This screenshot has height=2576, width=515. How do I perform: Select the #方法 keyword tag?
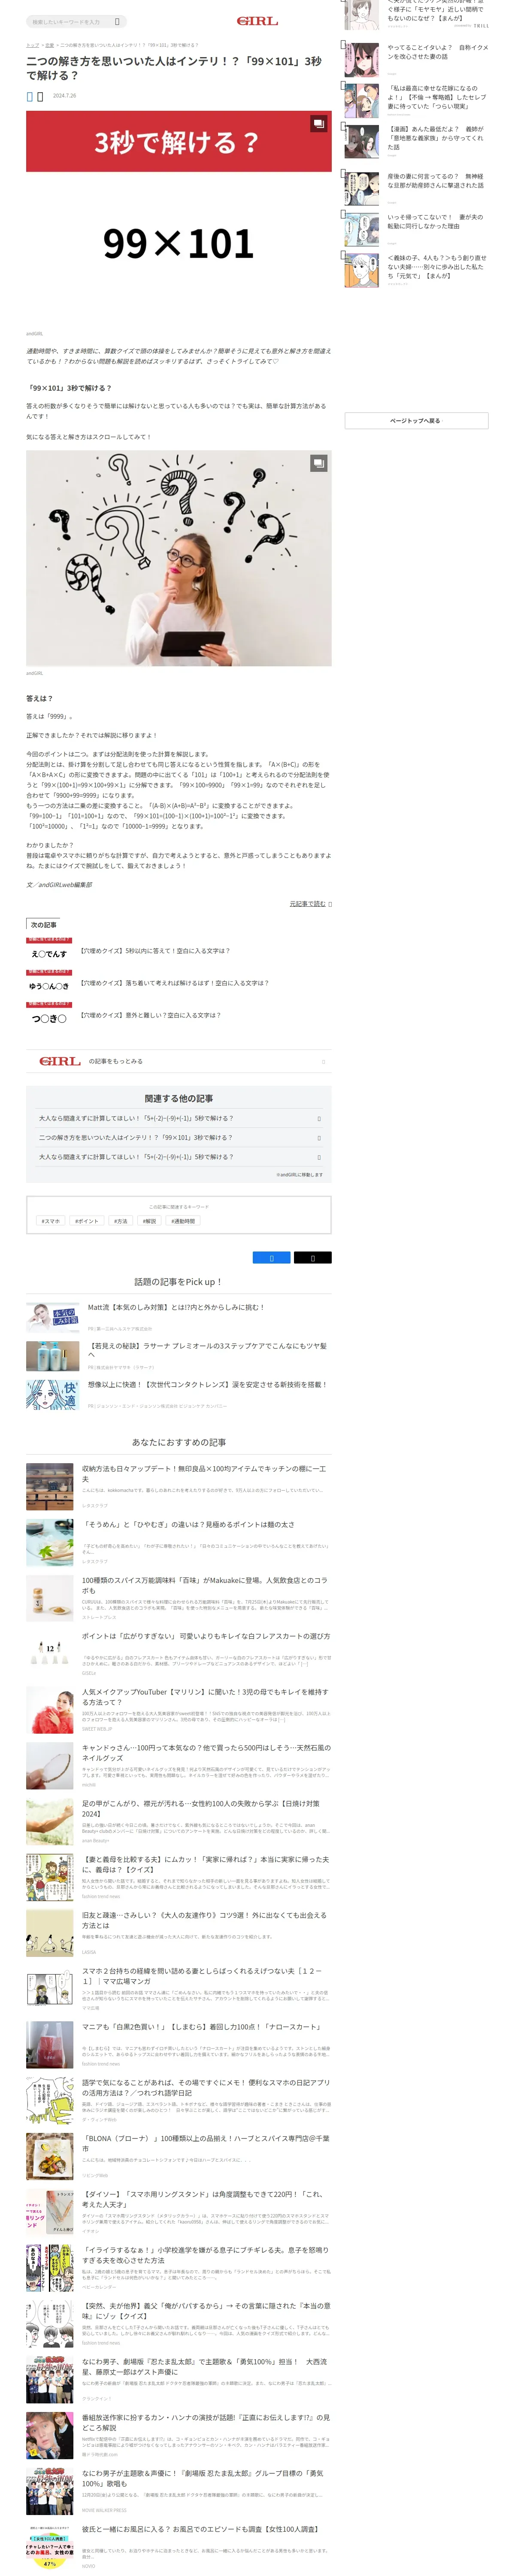(121, 1221)
